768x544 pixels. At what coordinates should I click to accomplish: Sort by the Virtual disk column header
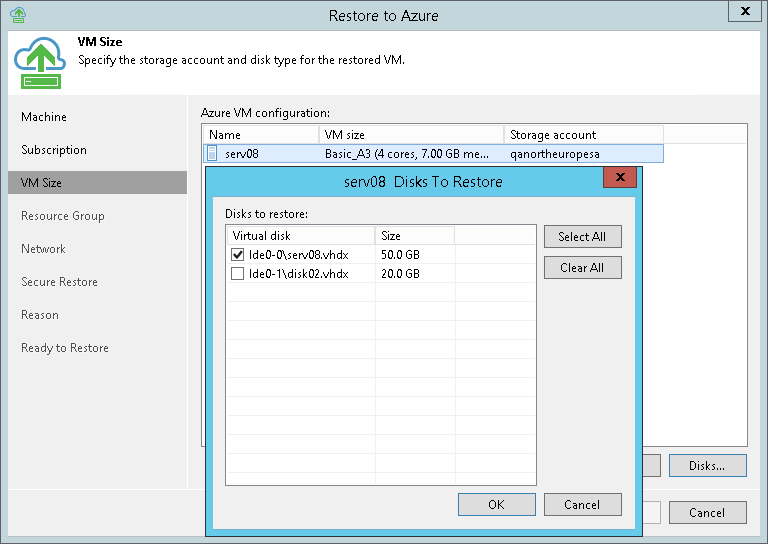[x=301, y=236]
